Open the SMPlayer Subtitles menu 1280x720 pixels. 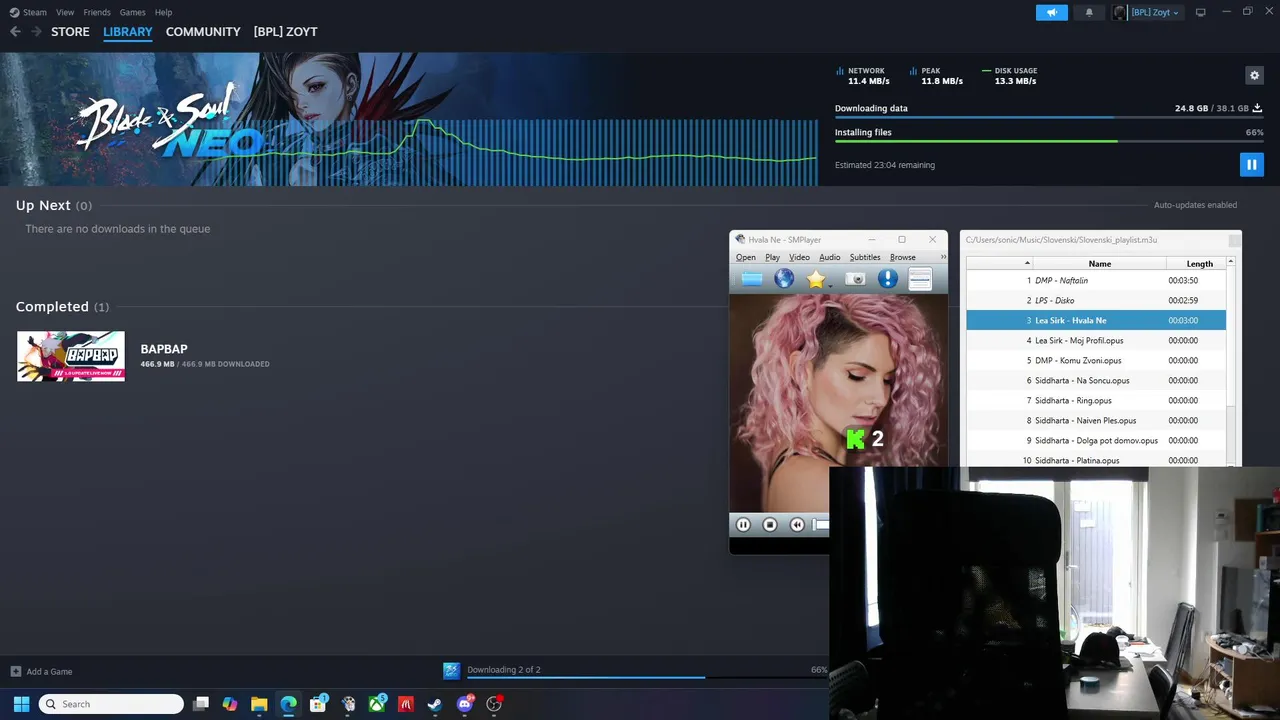865,257
